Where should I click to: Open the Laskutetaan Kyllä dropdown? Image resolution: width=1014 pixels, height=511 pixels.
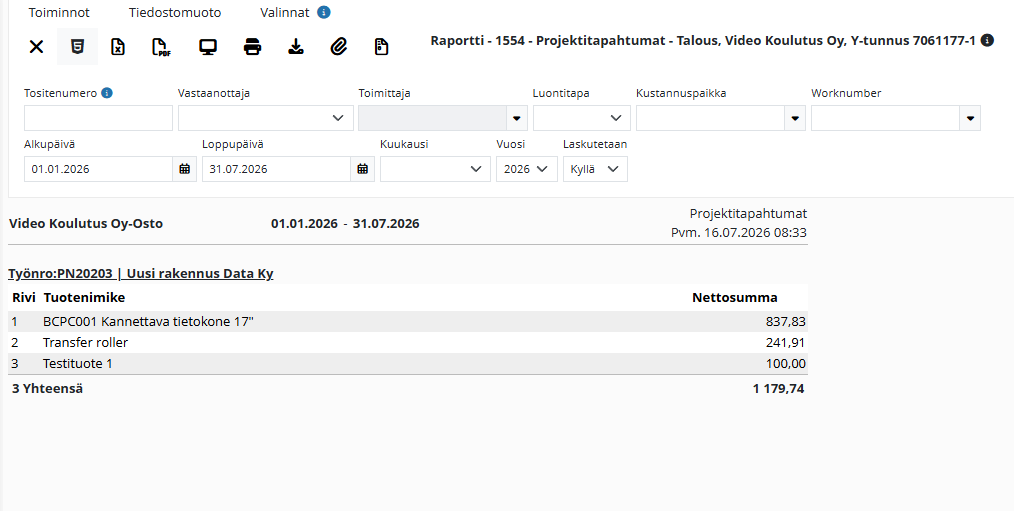pos(595,169)
